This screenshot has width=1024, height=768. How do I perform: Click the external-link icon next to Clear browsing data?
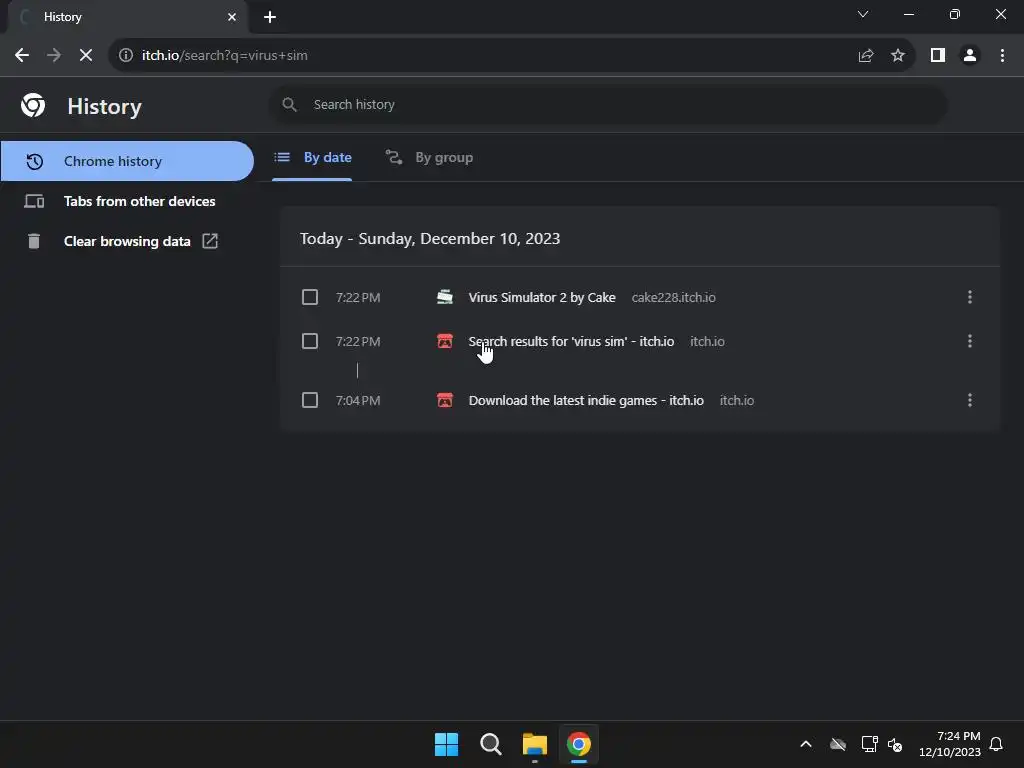[210, 241]
